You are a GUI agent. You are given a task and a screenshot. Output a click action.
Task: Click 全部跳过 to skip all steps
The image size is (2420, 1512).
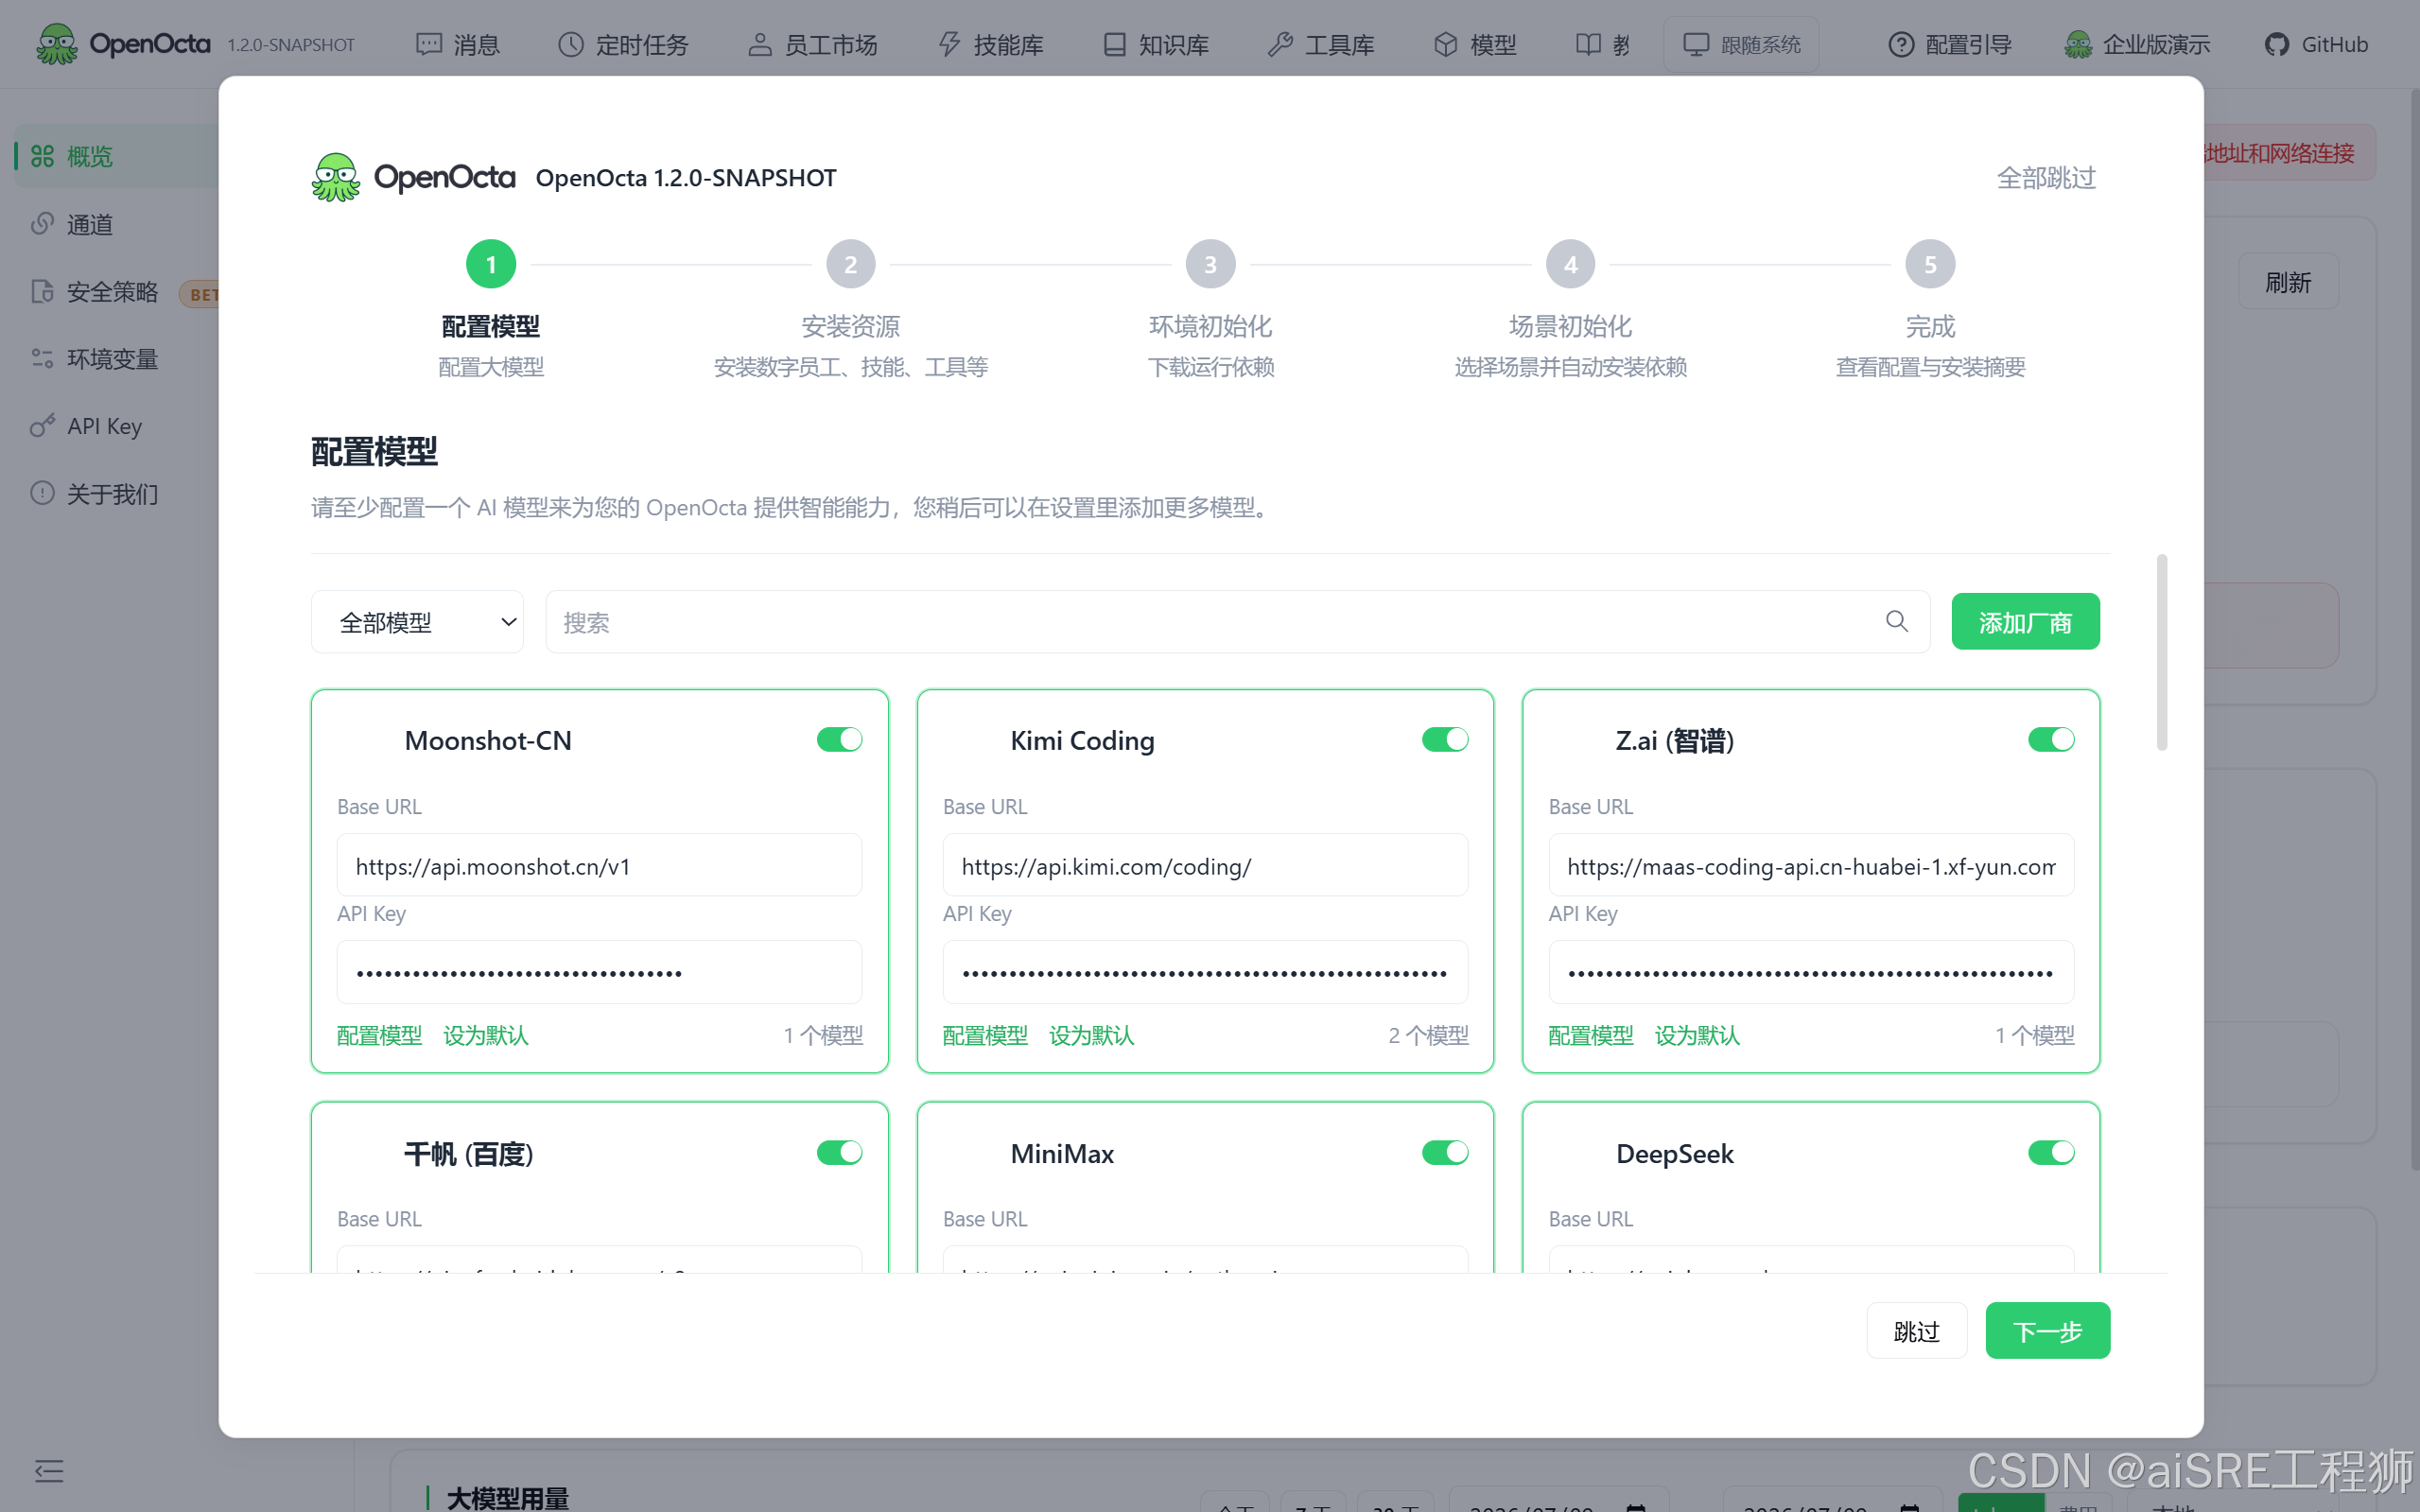coord(2046,178)
